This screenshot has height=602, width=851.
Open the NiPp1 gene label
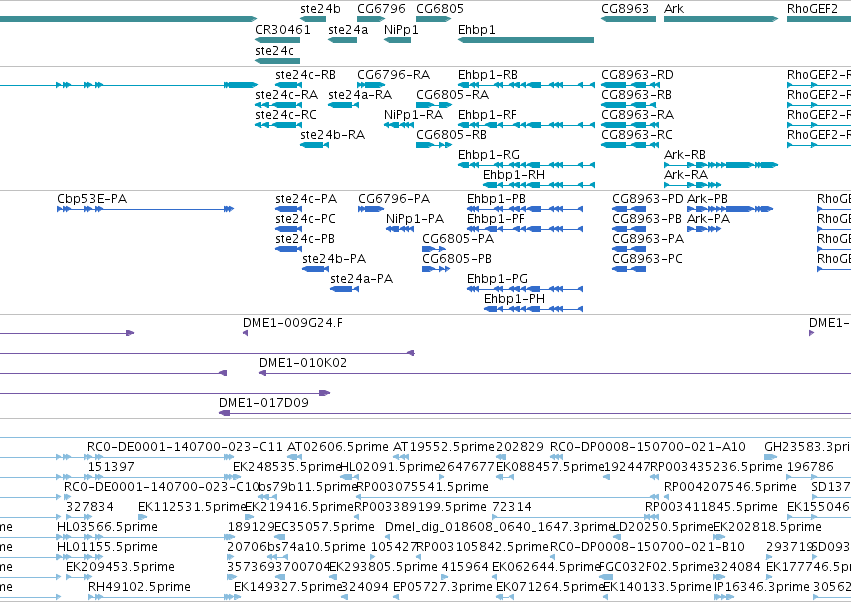(x=401, y=29)
